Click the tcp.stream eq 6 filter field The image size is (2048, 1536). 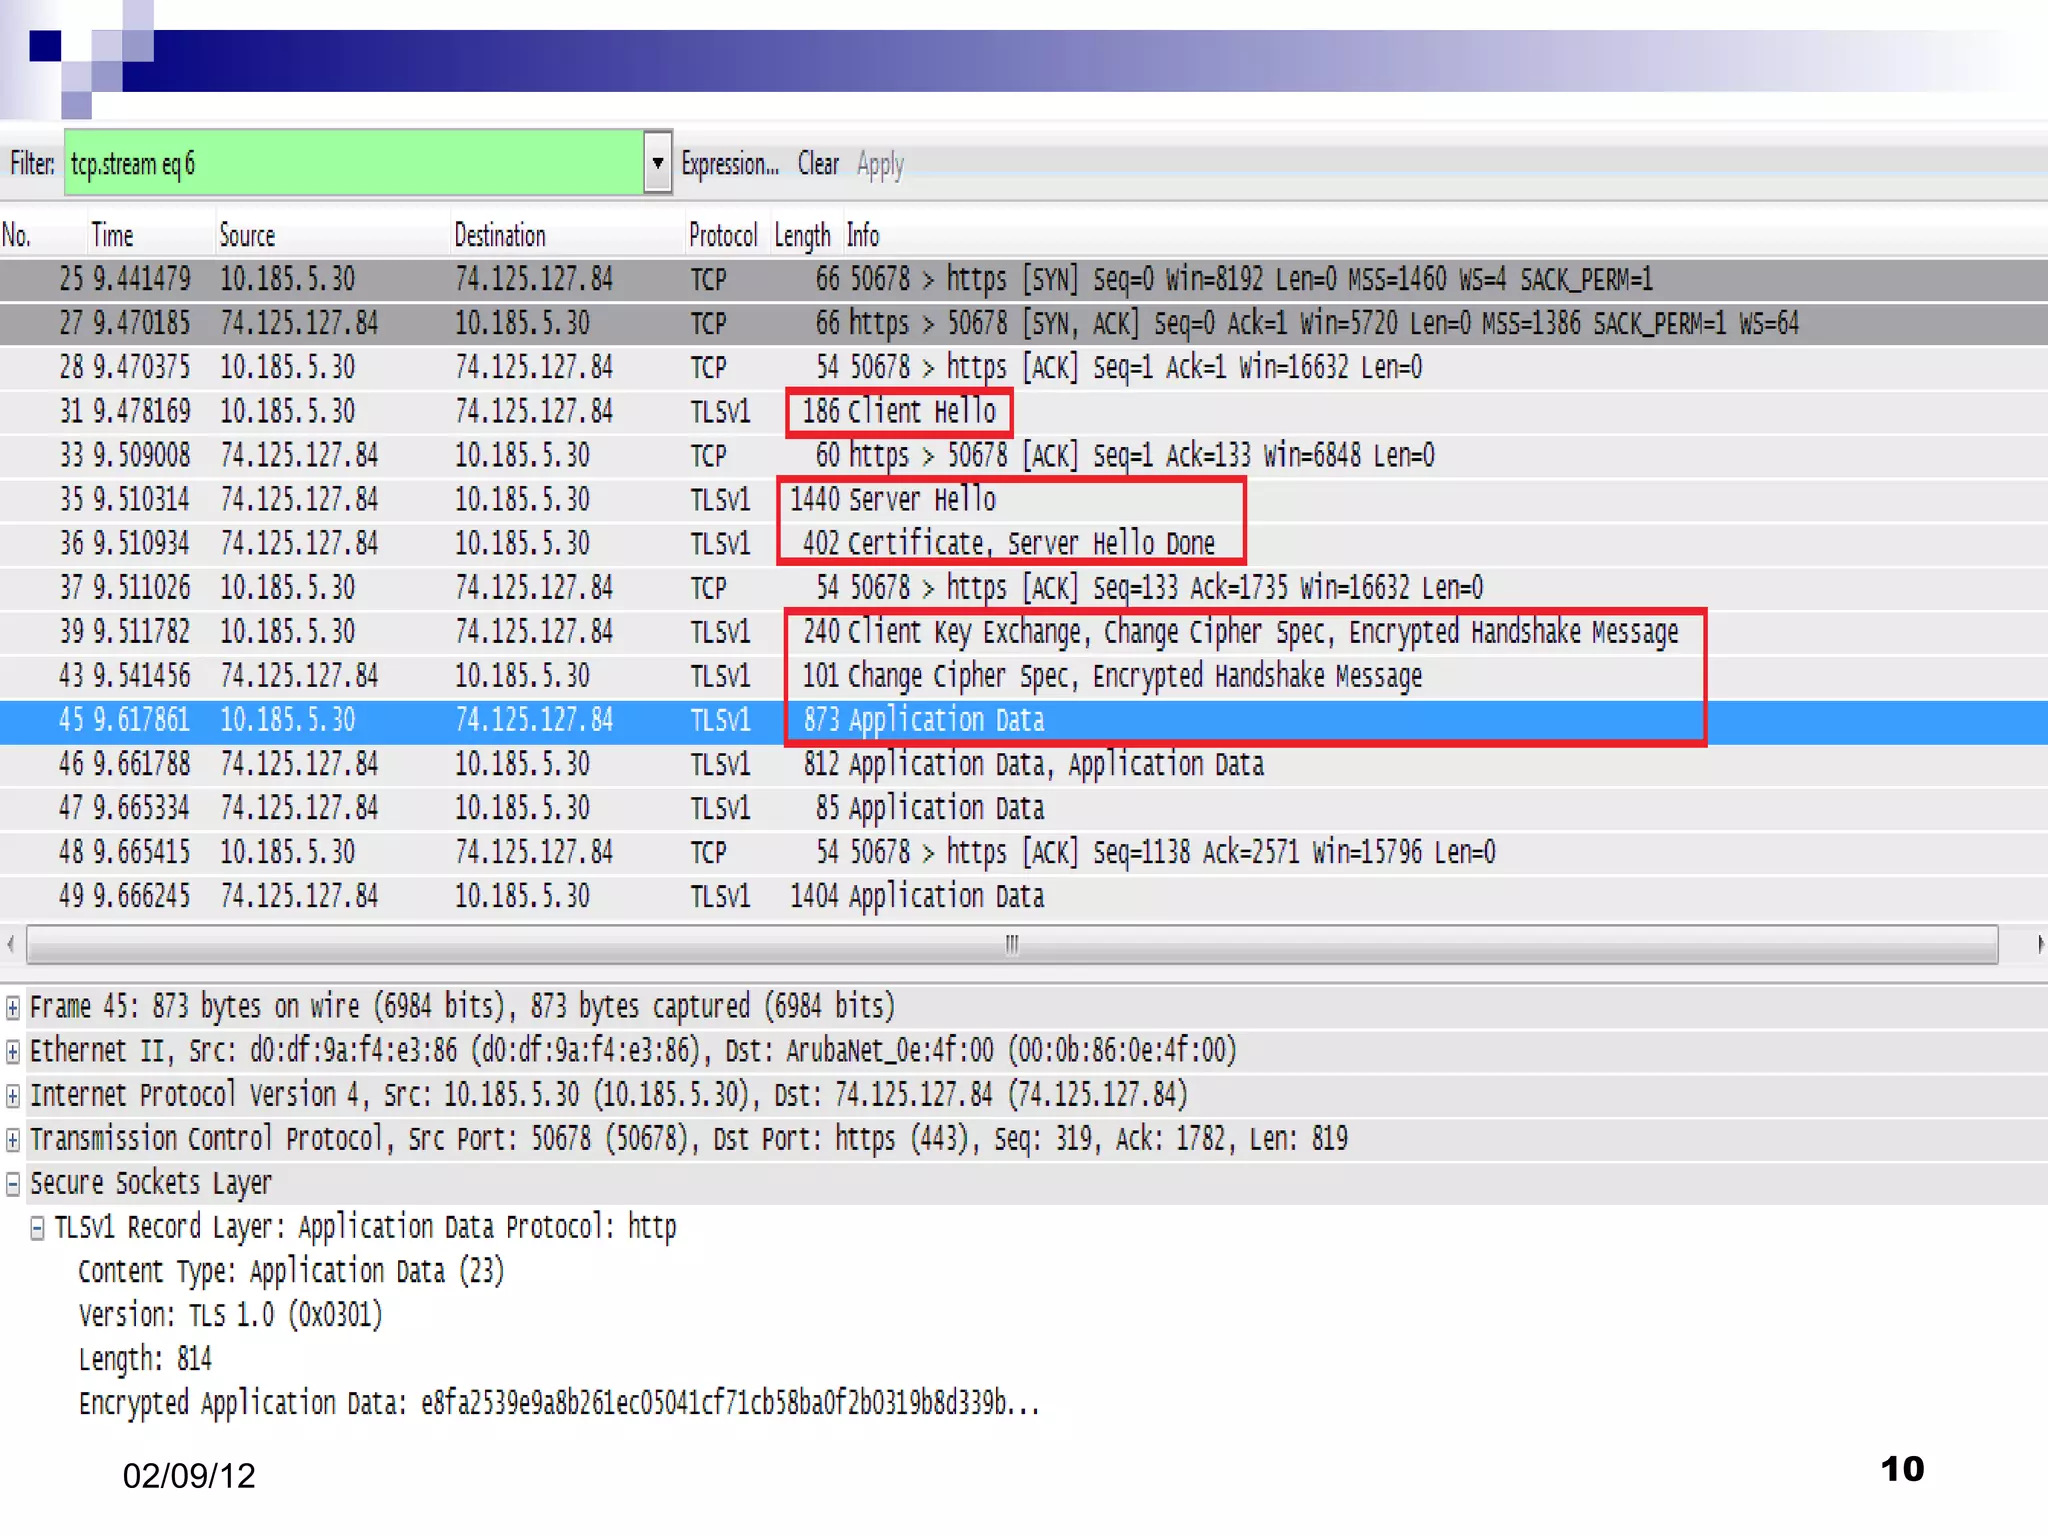point(354,163)
